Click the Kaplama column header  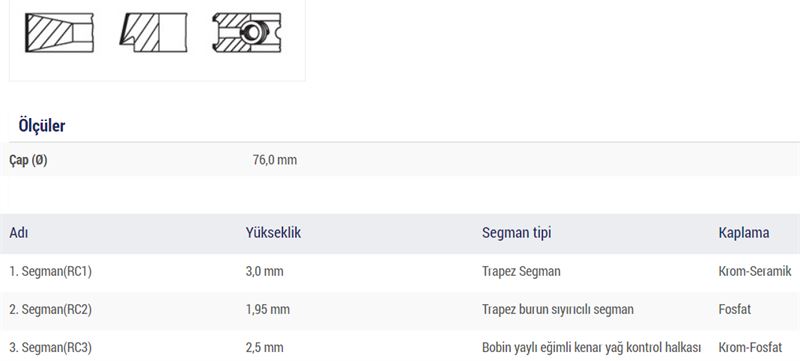click(744, 233)
